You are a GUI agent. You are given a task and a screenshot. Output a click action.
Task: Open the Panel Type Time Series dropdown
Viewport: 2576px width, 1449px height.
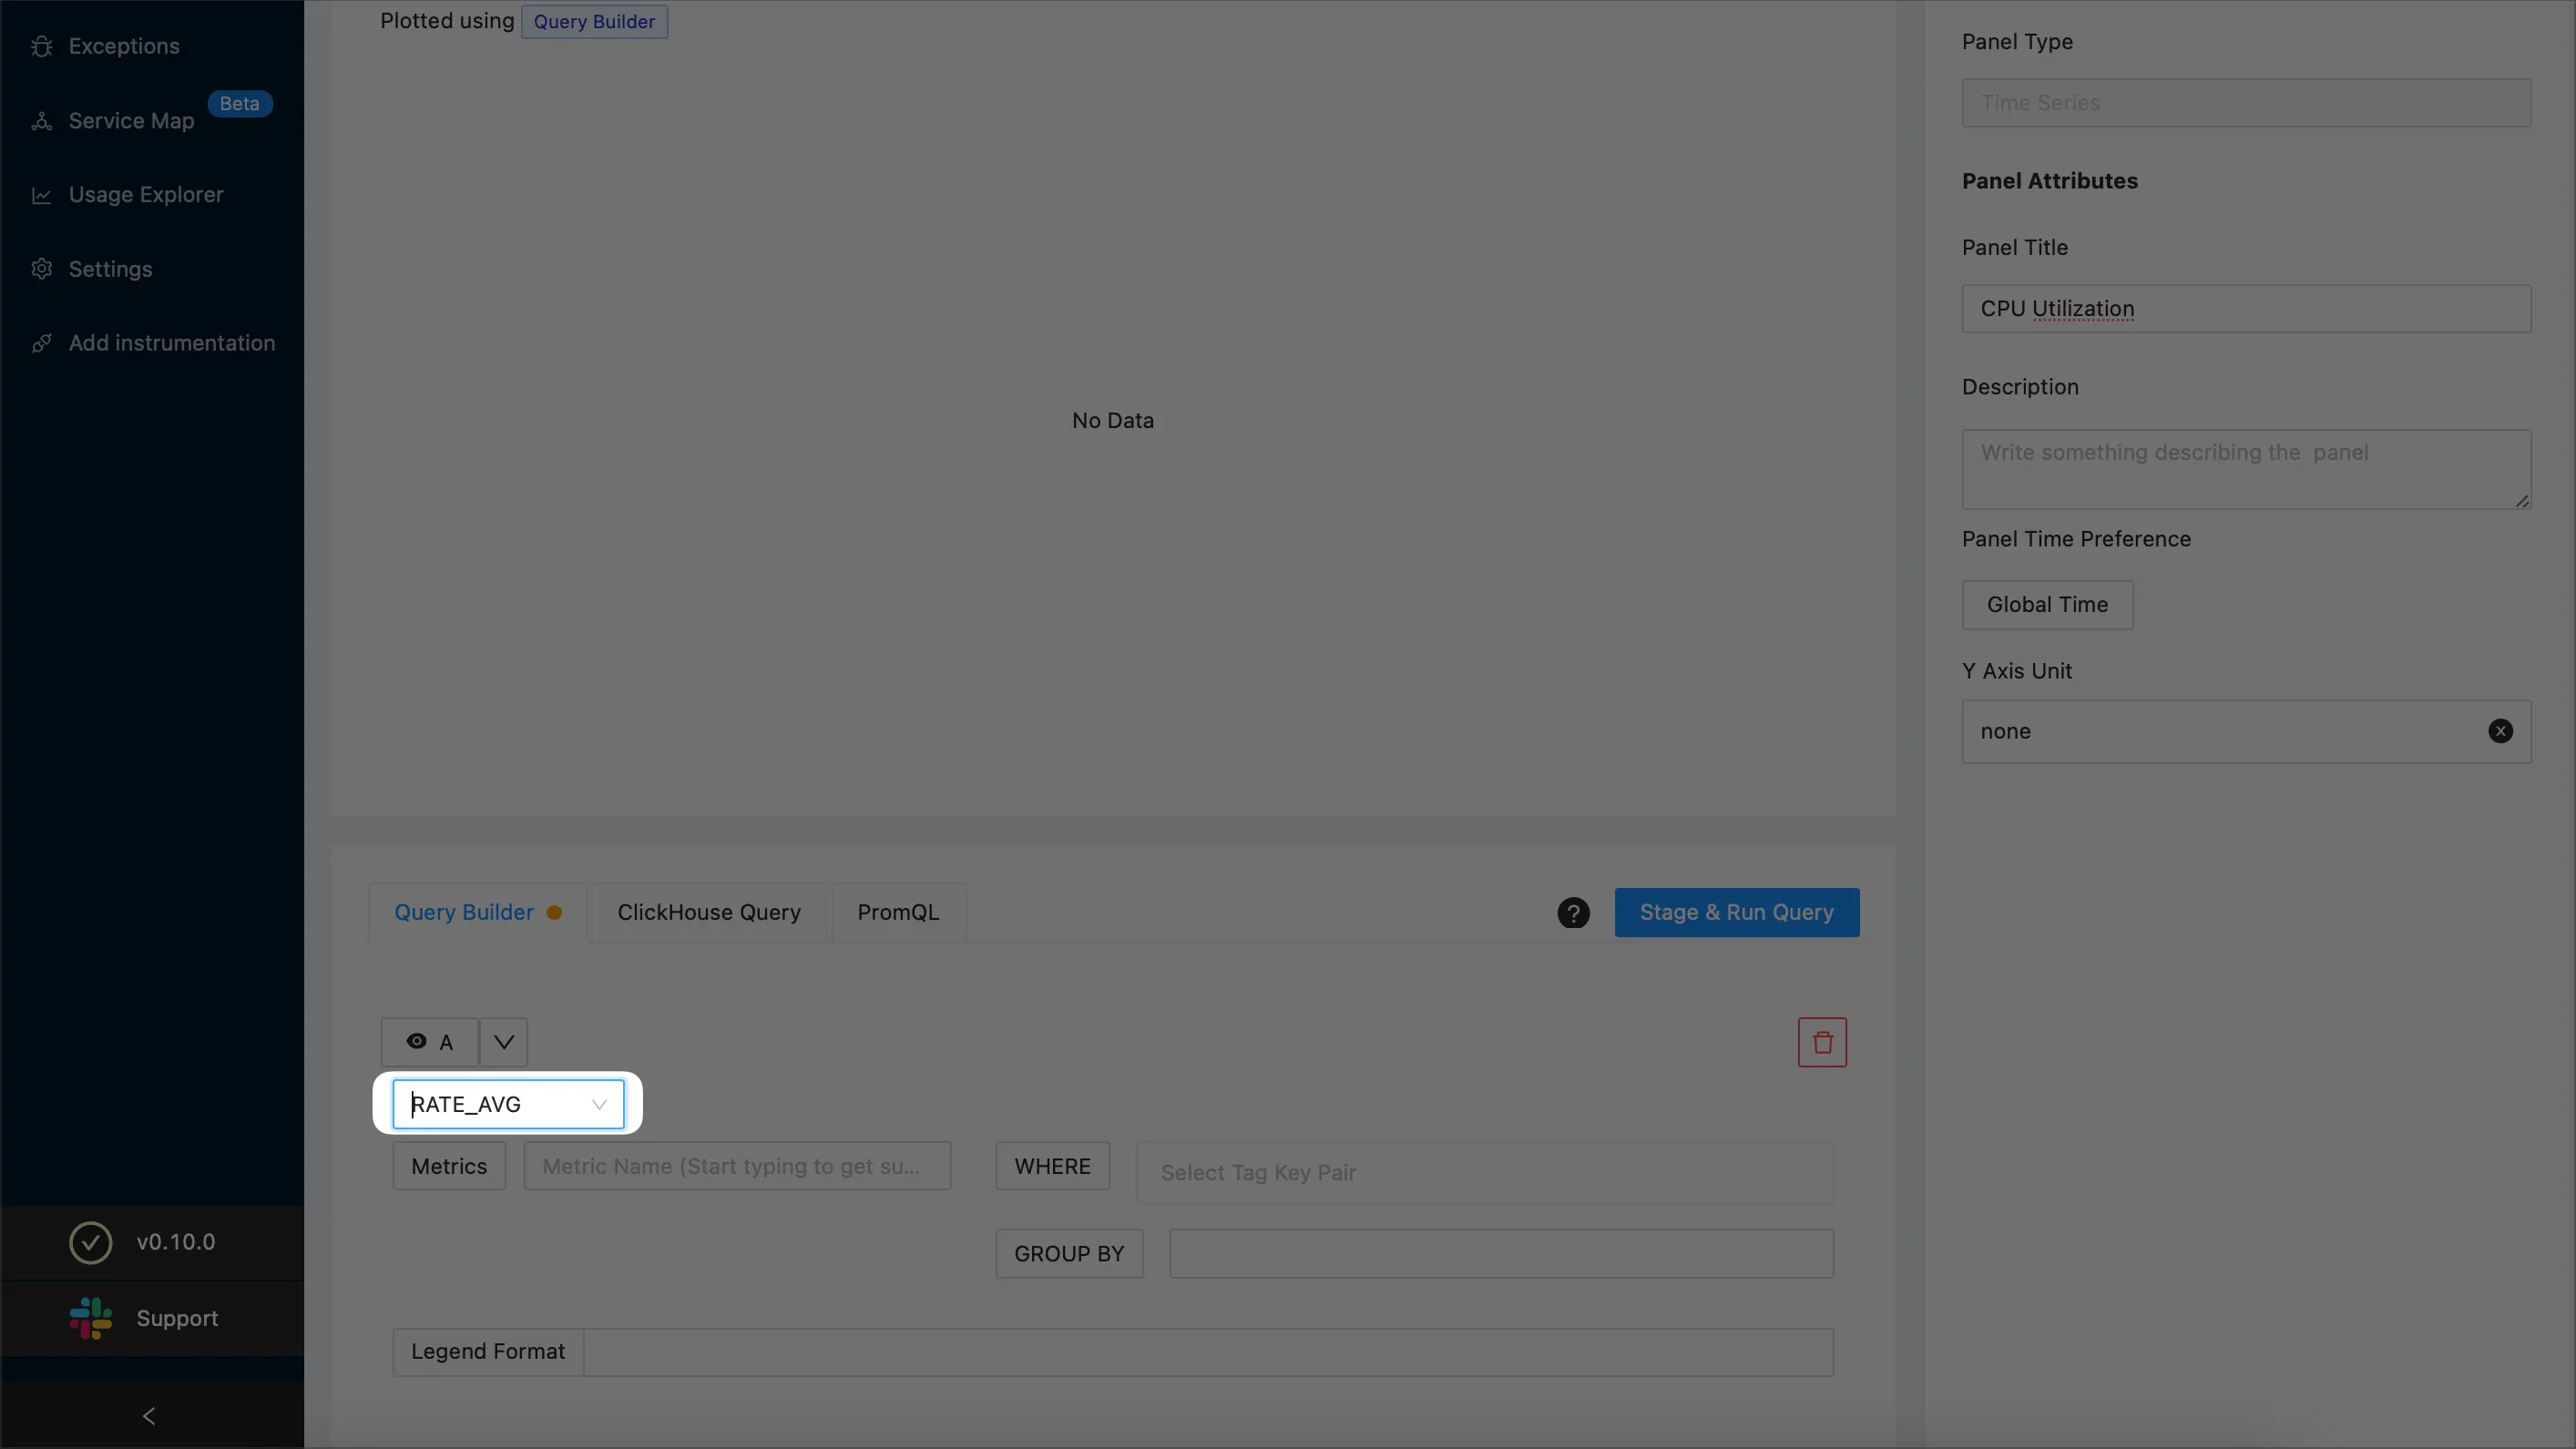click(2246, 103)
